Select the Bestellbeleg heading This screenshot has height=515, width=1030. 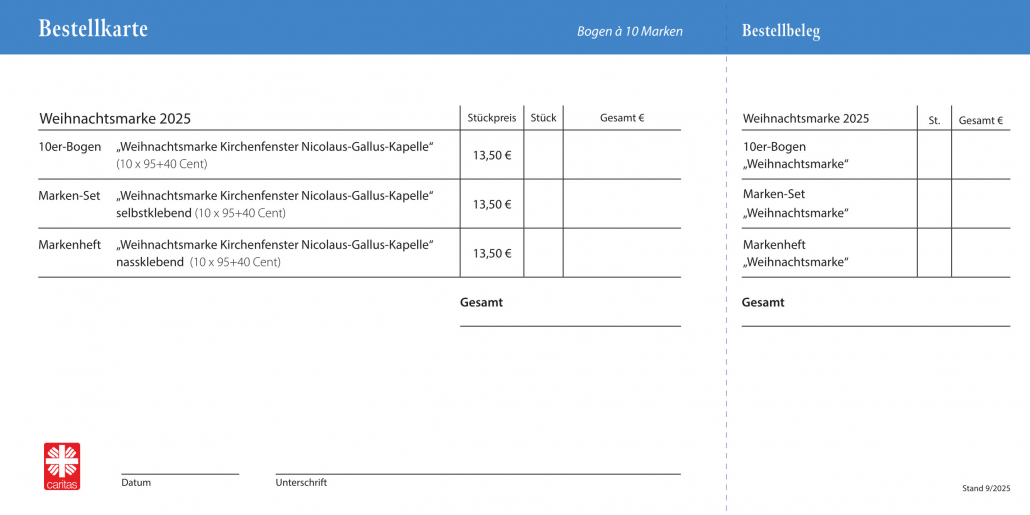coord(781,31)
